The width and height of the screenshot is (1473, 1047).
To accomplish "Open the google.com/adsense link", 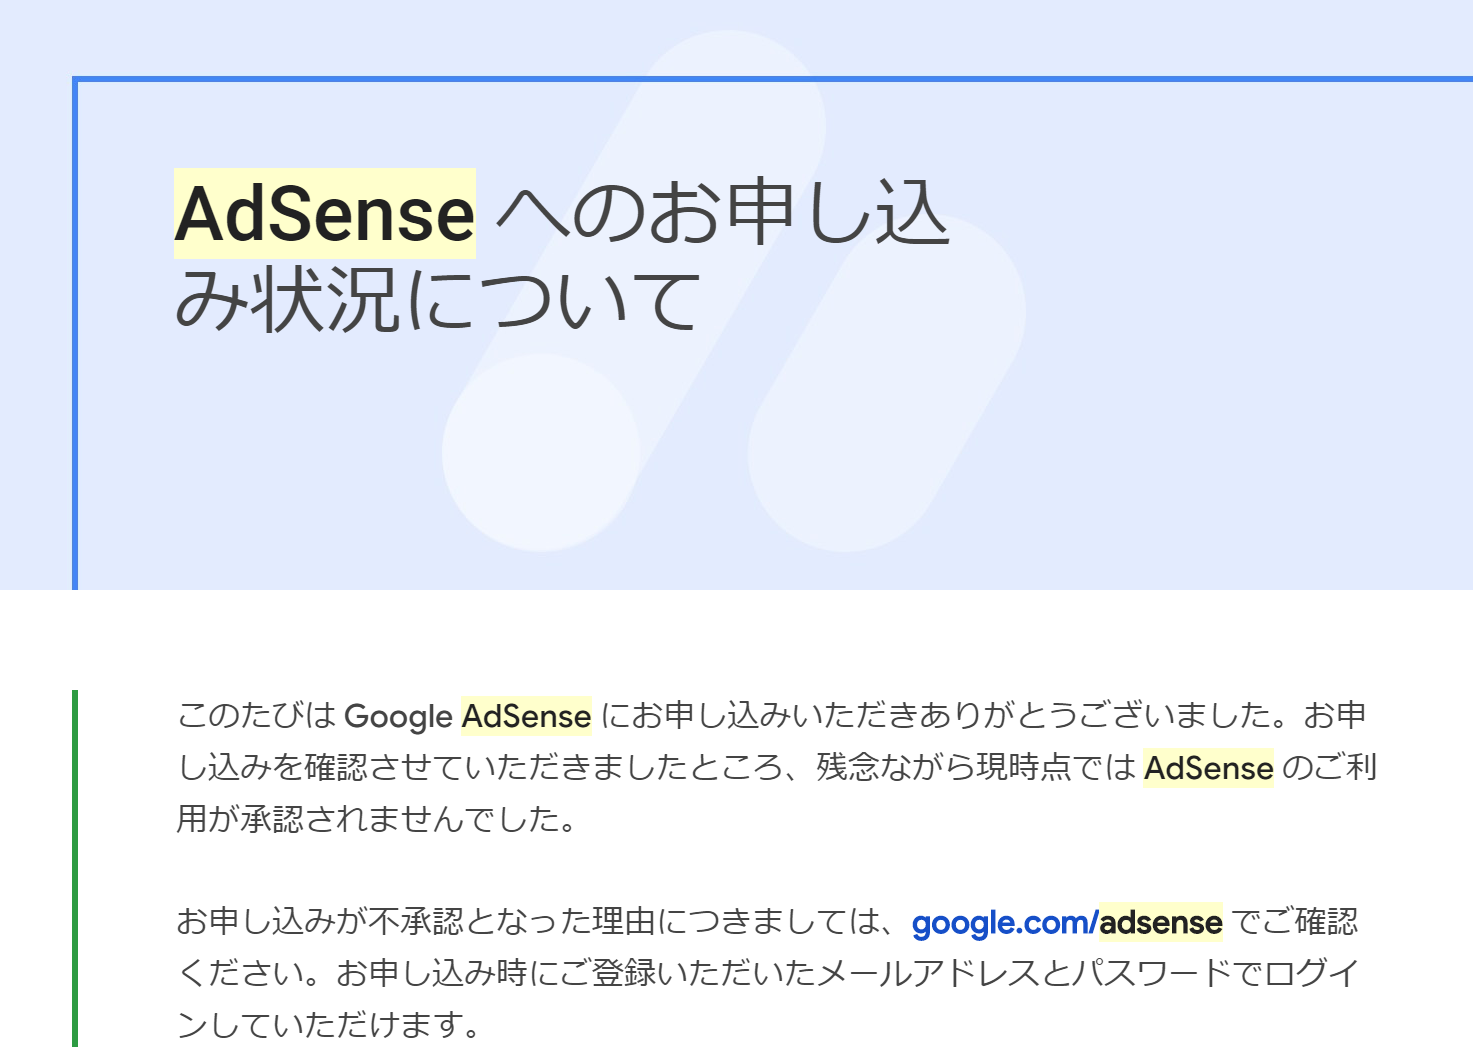I will 1067,922.
